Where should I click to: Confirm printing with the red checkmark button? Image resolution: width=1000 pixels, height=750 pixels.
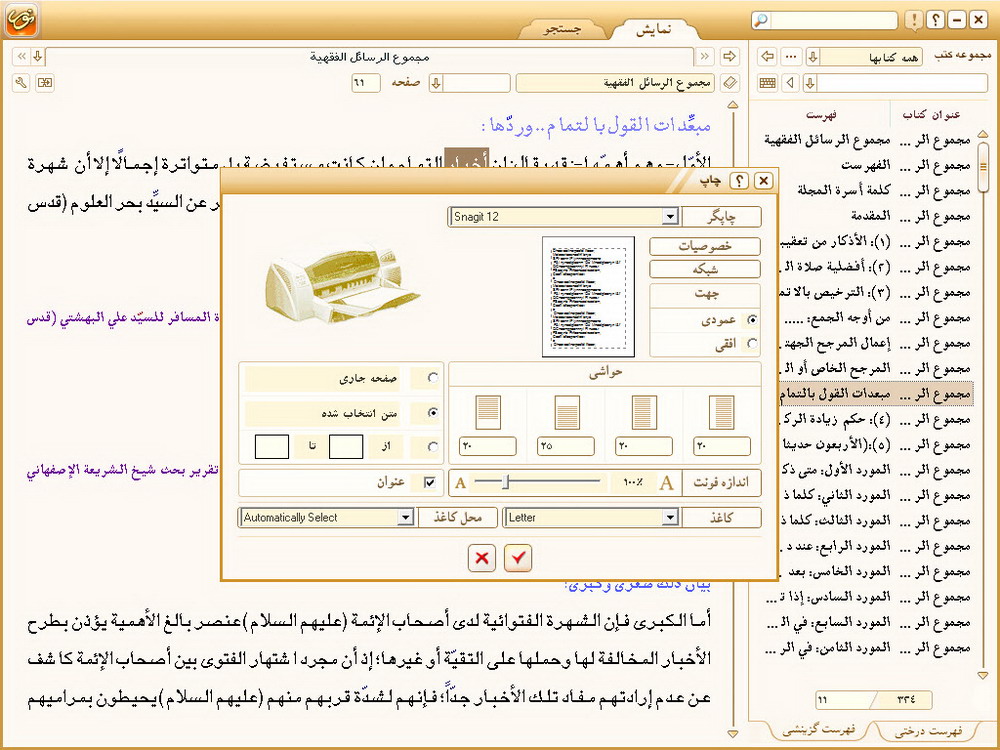(x=518, y=558)
